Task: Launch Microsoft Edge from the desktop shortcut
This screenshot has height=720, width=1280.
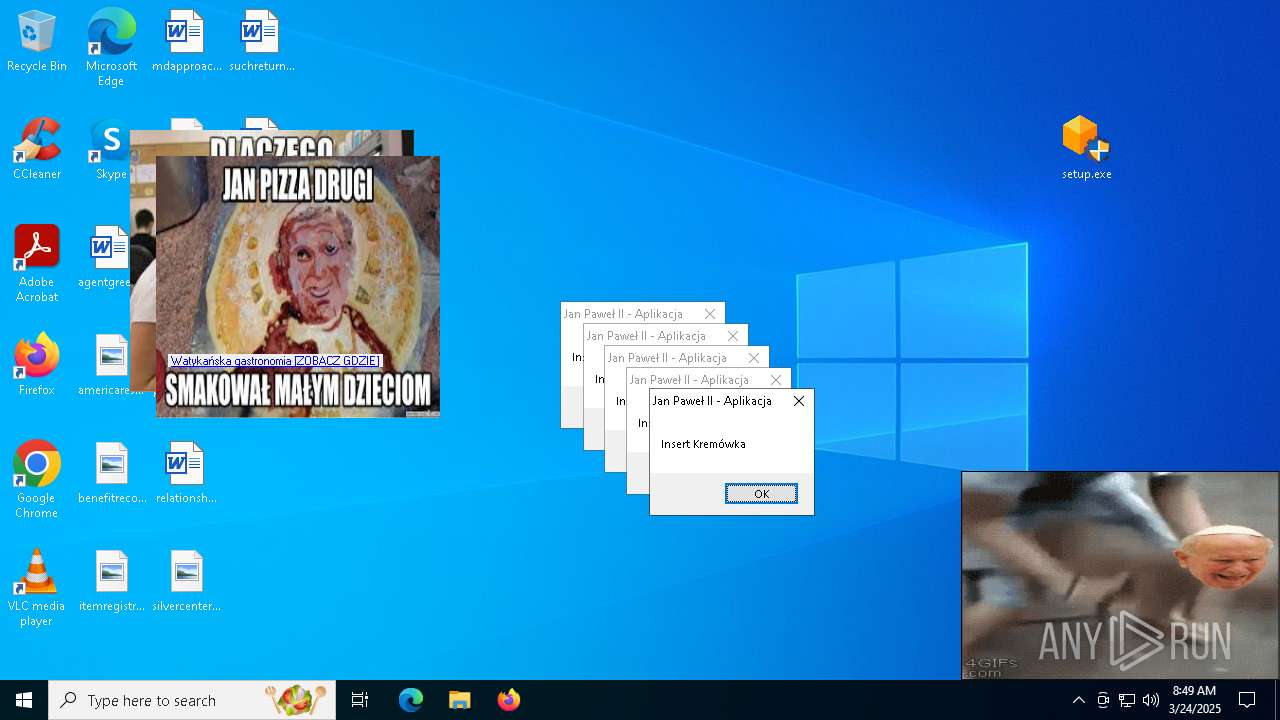Action: pyautogui.click(x=111, y=47)
